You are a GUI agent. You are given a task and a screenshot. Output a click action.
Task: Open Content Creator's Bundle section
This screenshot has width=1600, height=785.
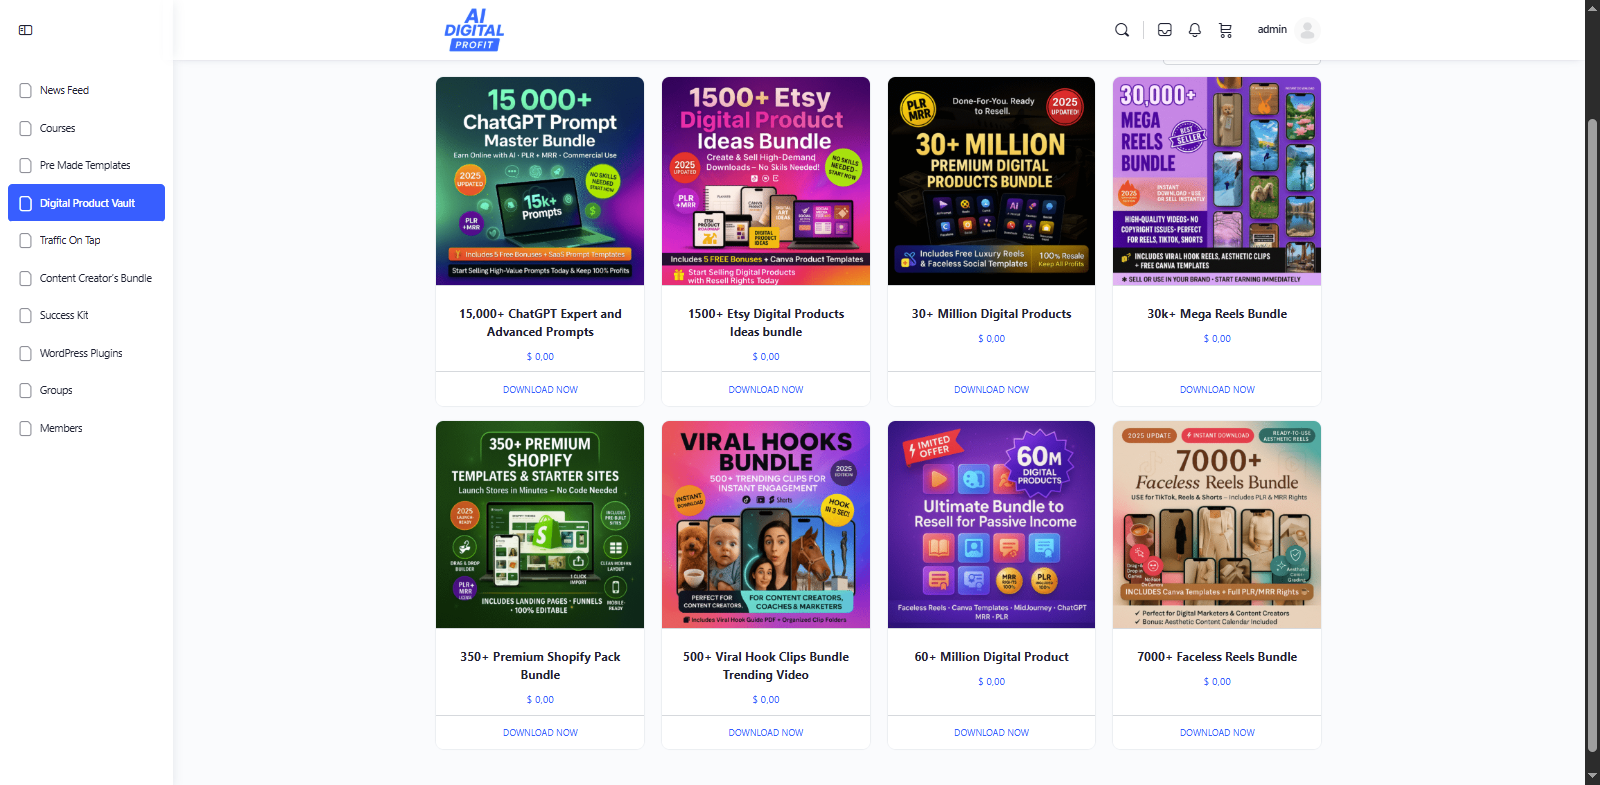[x=86, y=278]
